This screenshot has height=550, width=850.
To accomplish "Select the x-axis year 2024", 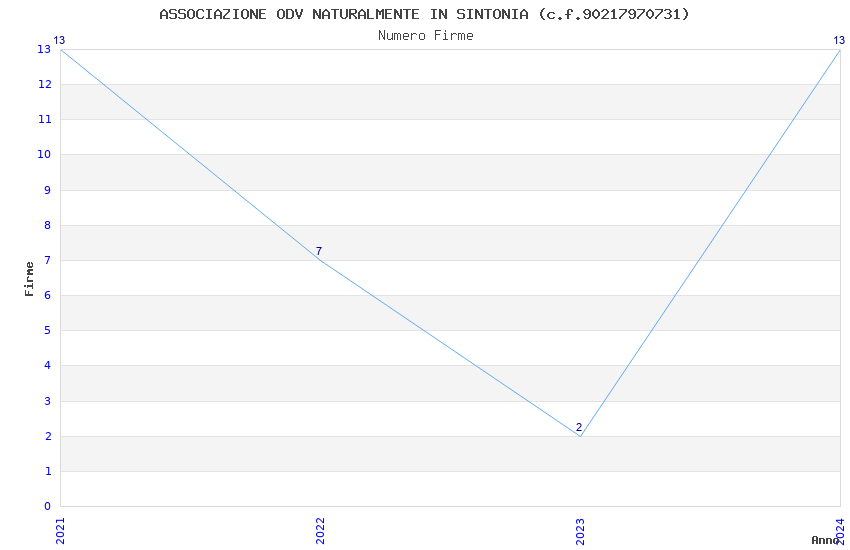I will point(840,531).
